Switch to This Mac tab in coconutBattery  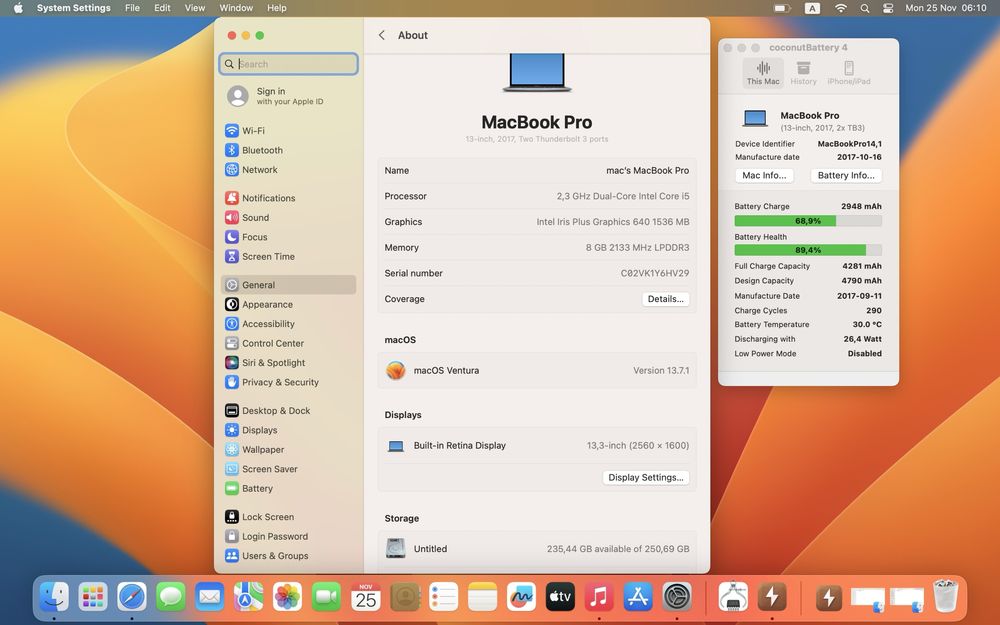coord(763,73)
